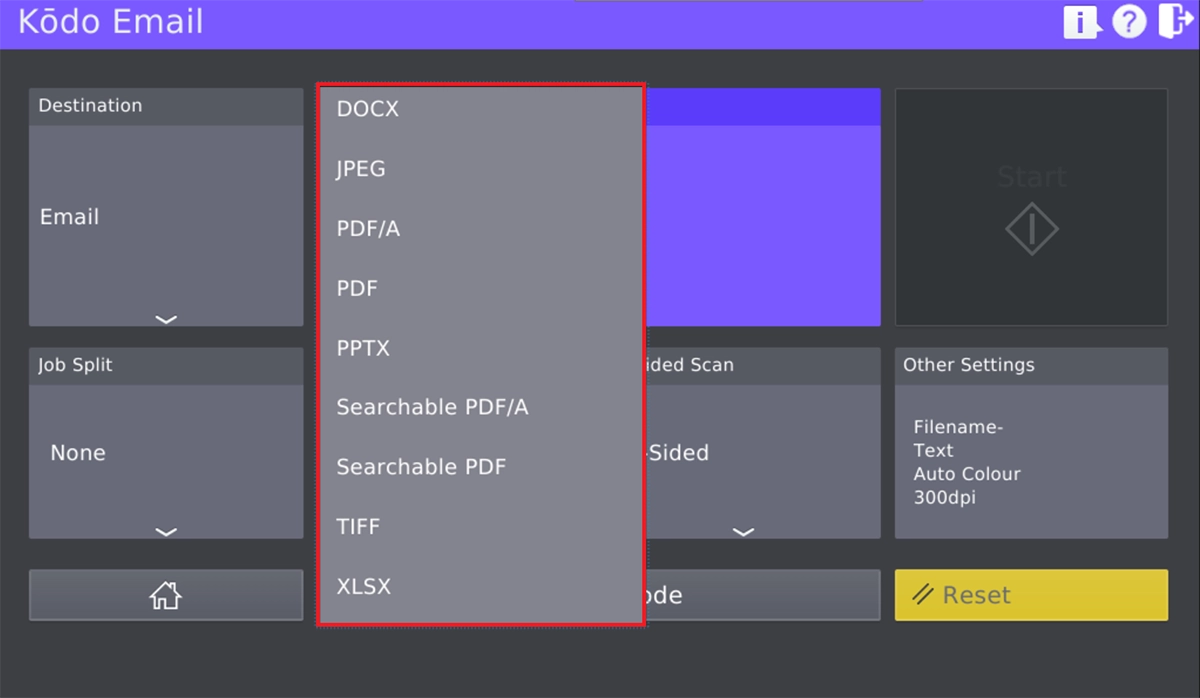Log out using the exit icon
Image resolution: width=1200 pixels, height=698 pixels.
click(x=1175, y=21)
